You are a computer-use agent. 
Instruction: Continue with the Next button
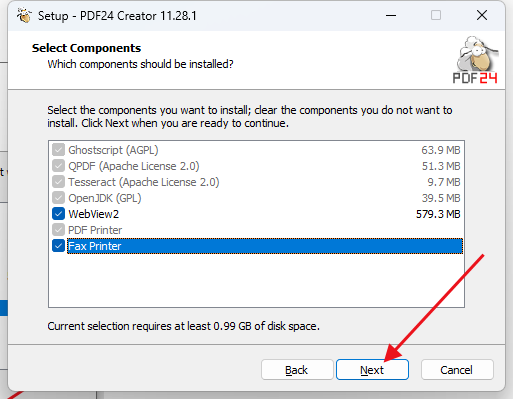[372, 370]
